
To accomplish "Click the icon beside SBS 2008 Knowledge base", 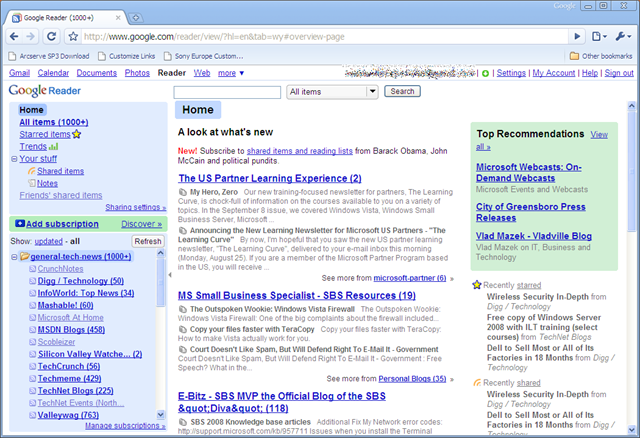I will pos(182,422).
